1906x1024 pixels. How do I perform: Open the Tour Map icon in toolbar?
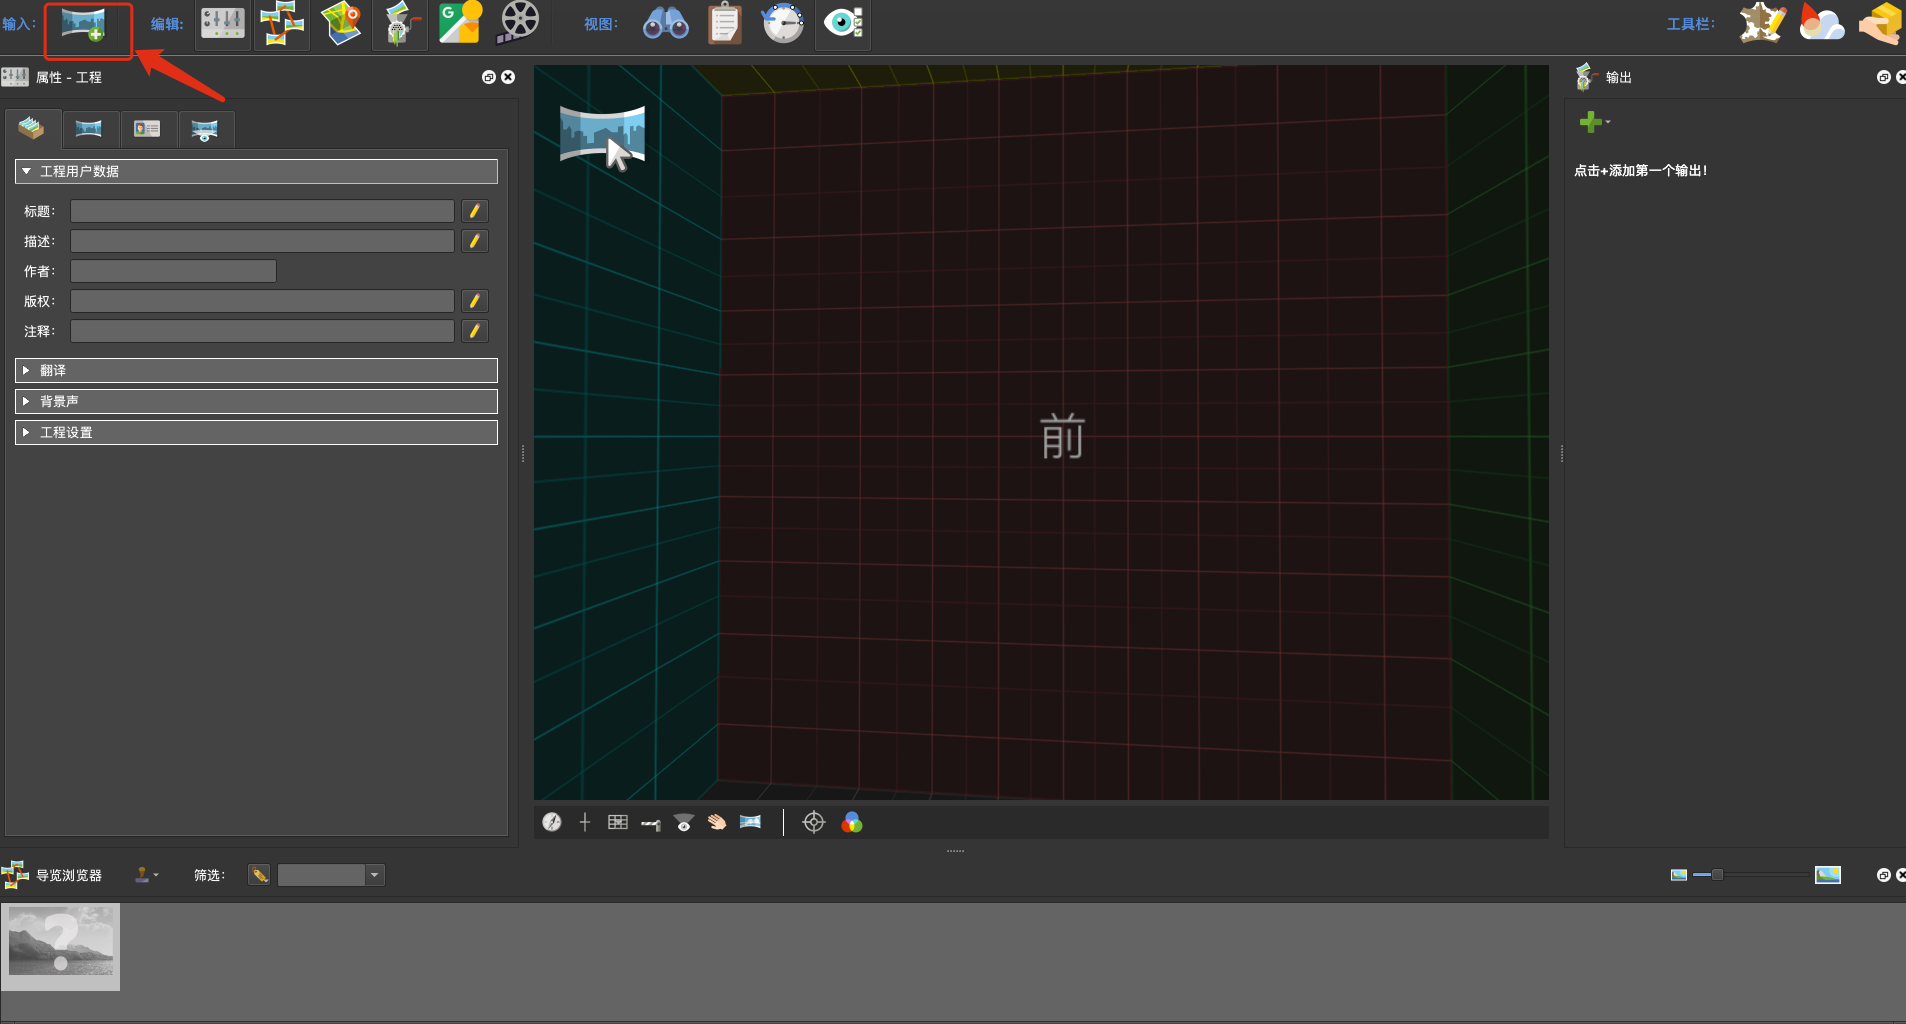click(x=341, y=24)
